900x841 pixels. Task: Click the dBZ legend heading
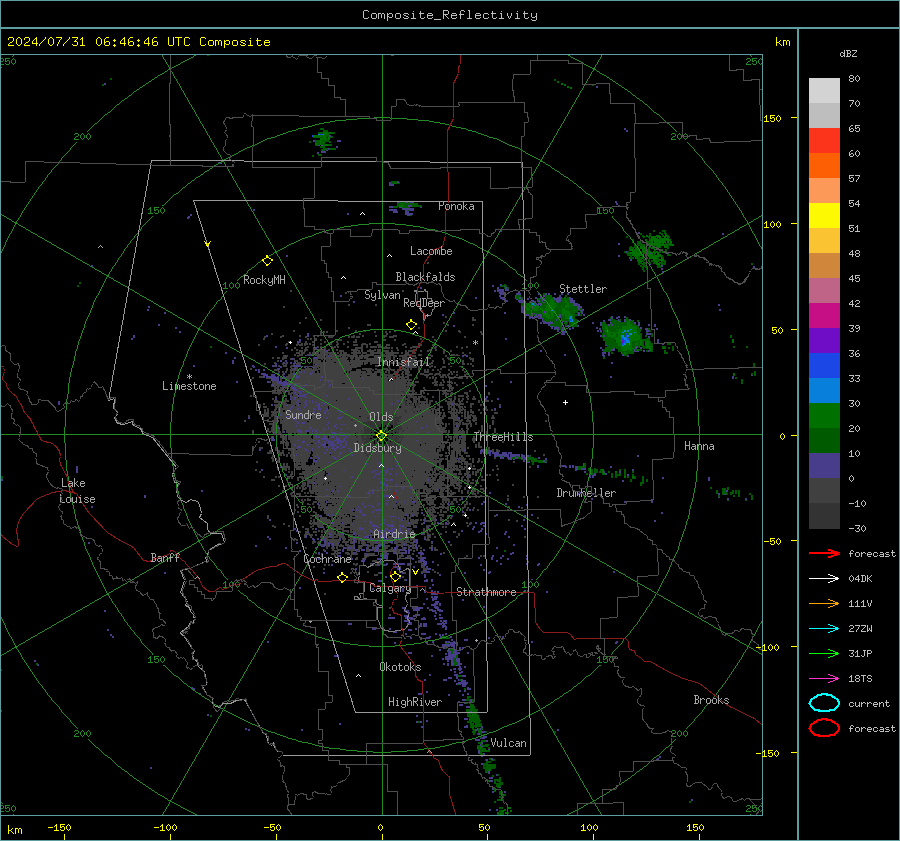coord(848,53)
